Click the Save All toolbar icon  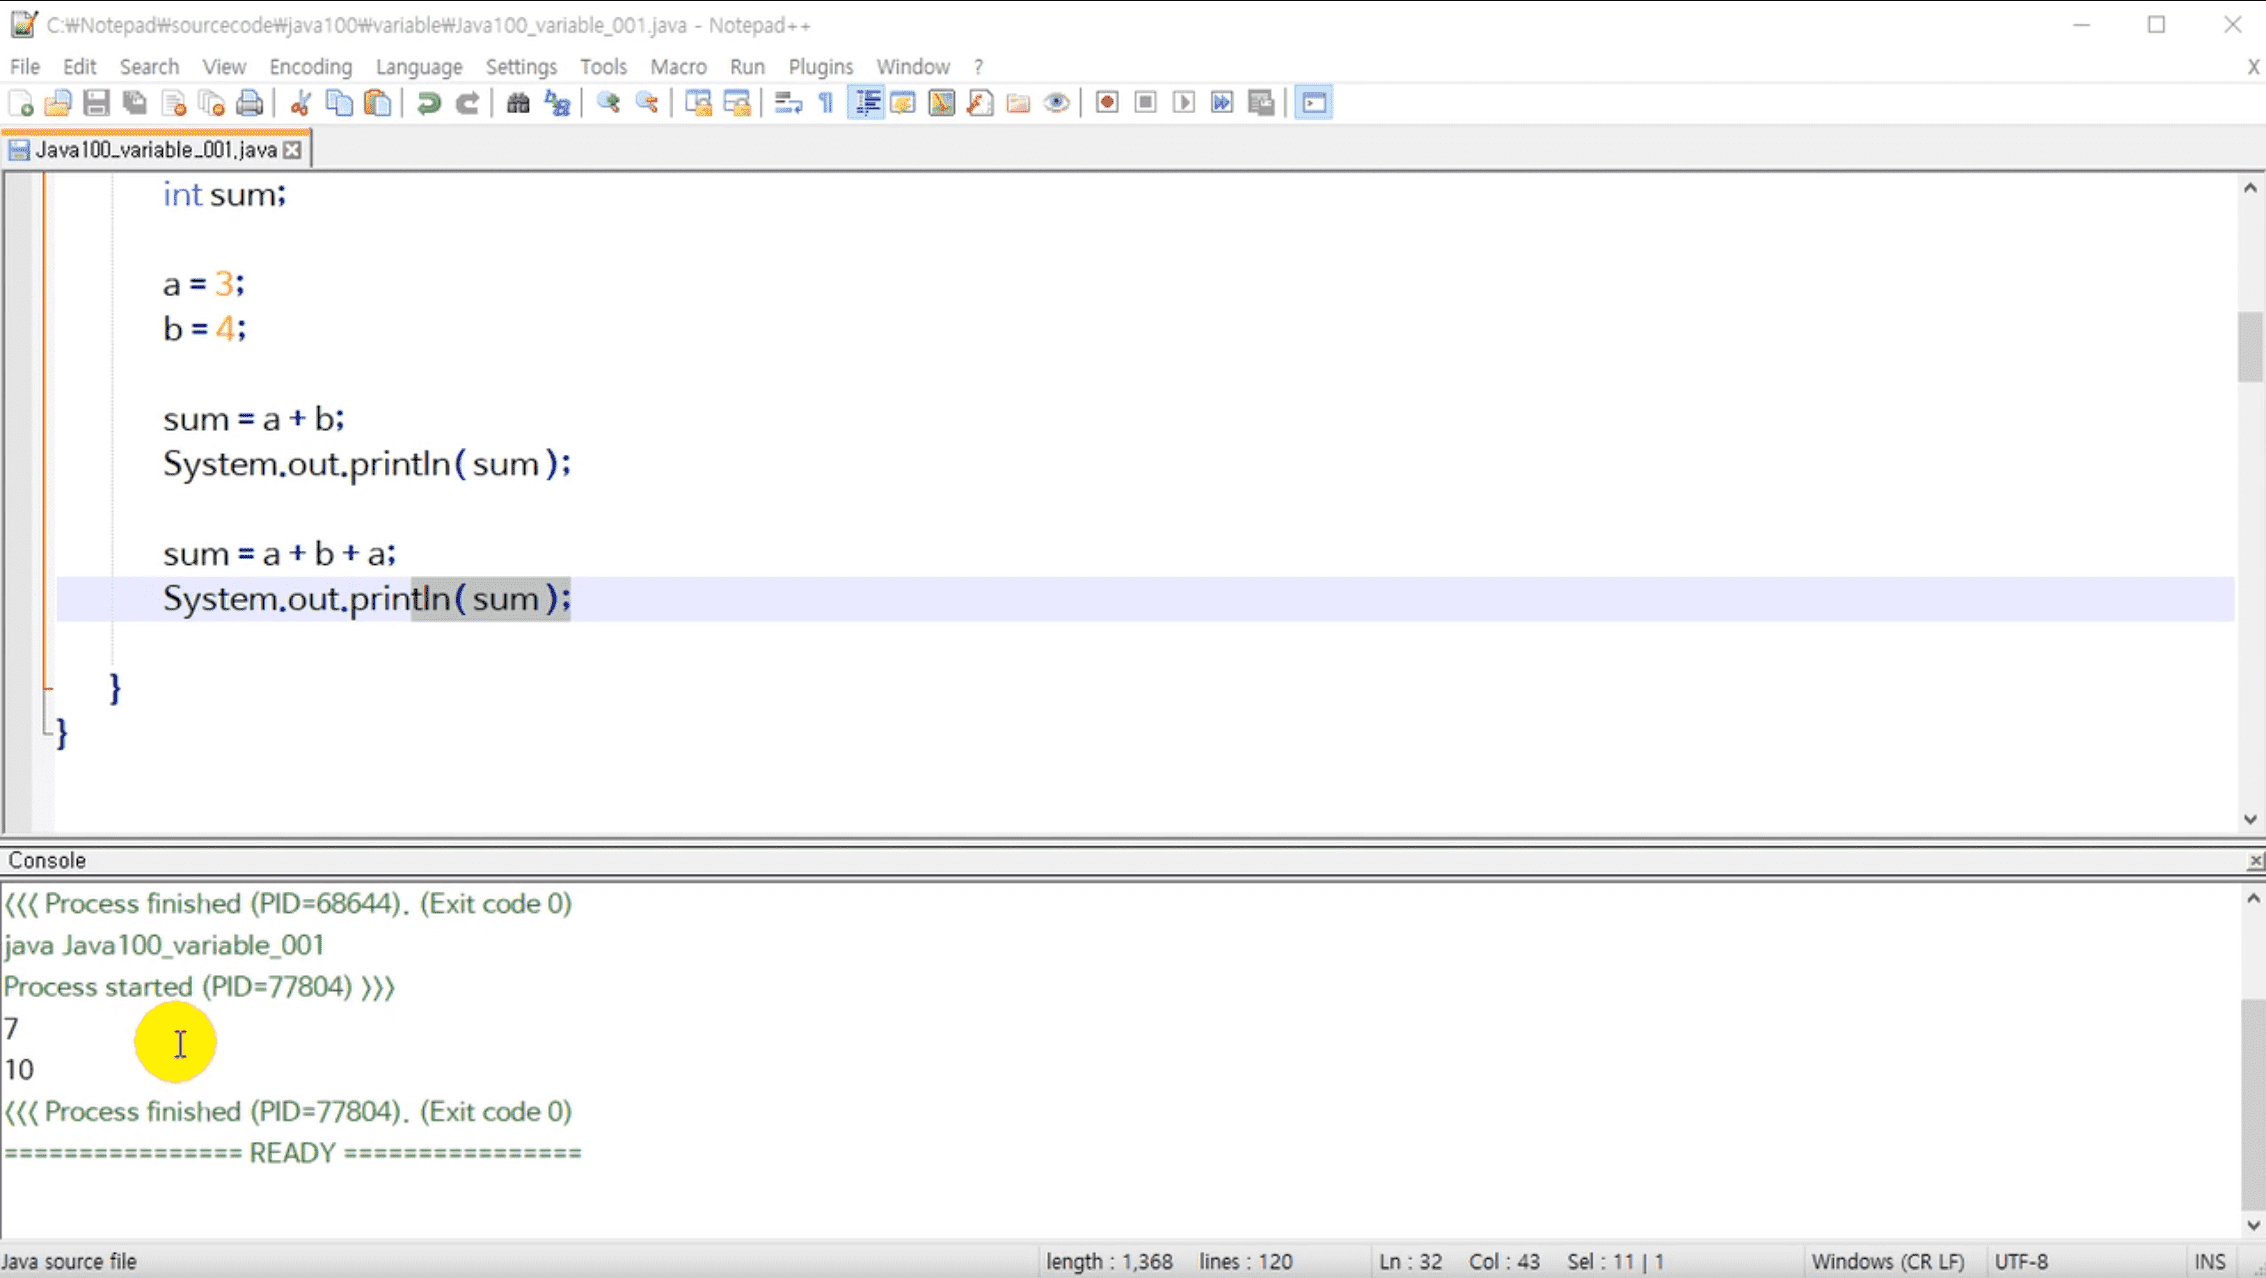134,103
